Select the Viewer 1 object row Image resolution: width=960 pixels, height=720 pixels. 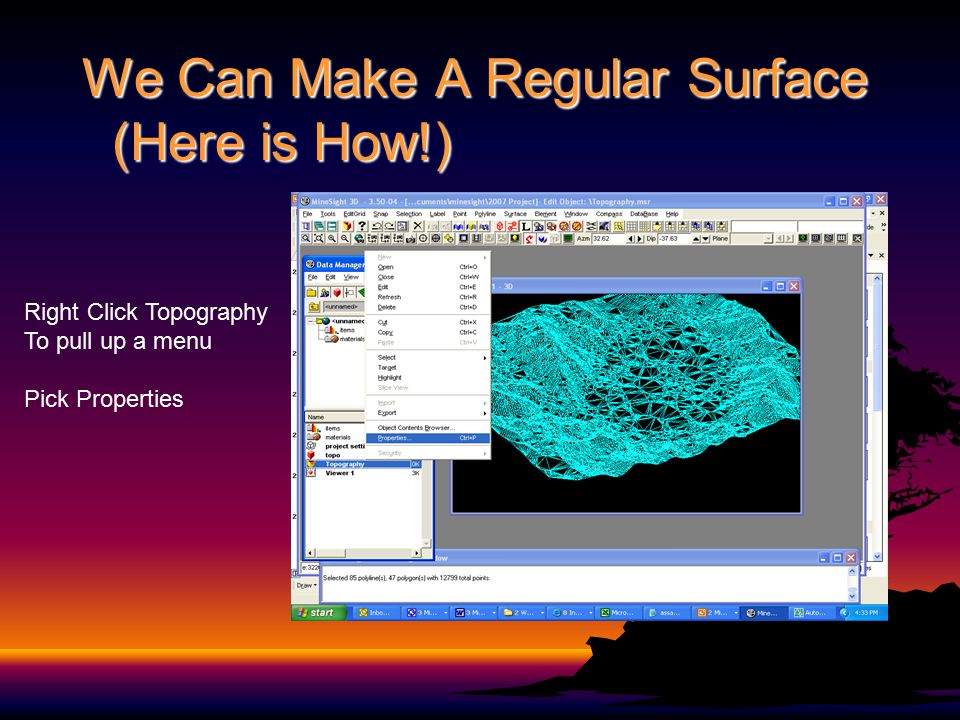pos(364,473)
